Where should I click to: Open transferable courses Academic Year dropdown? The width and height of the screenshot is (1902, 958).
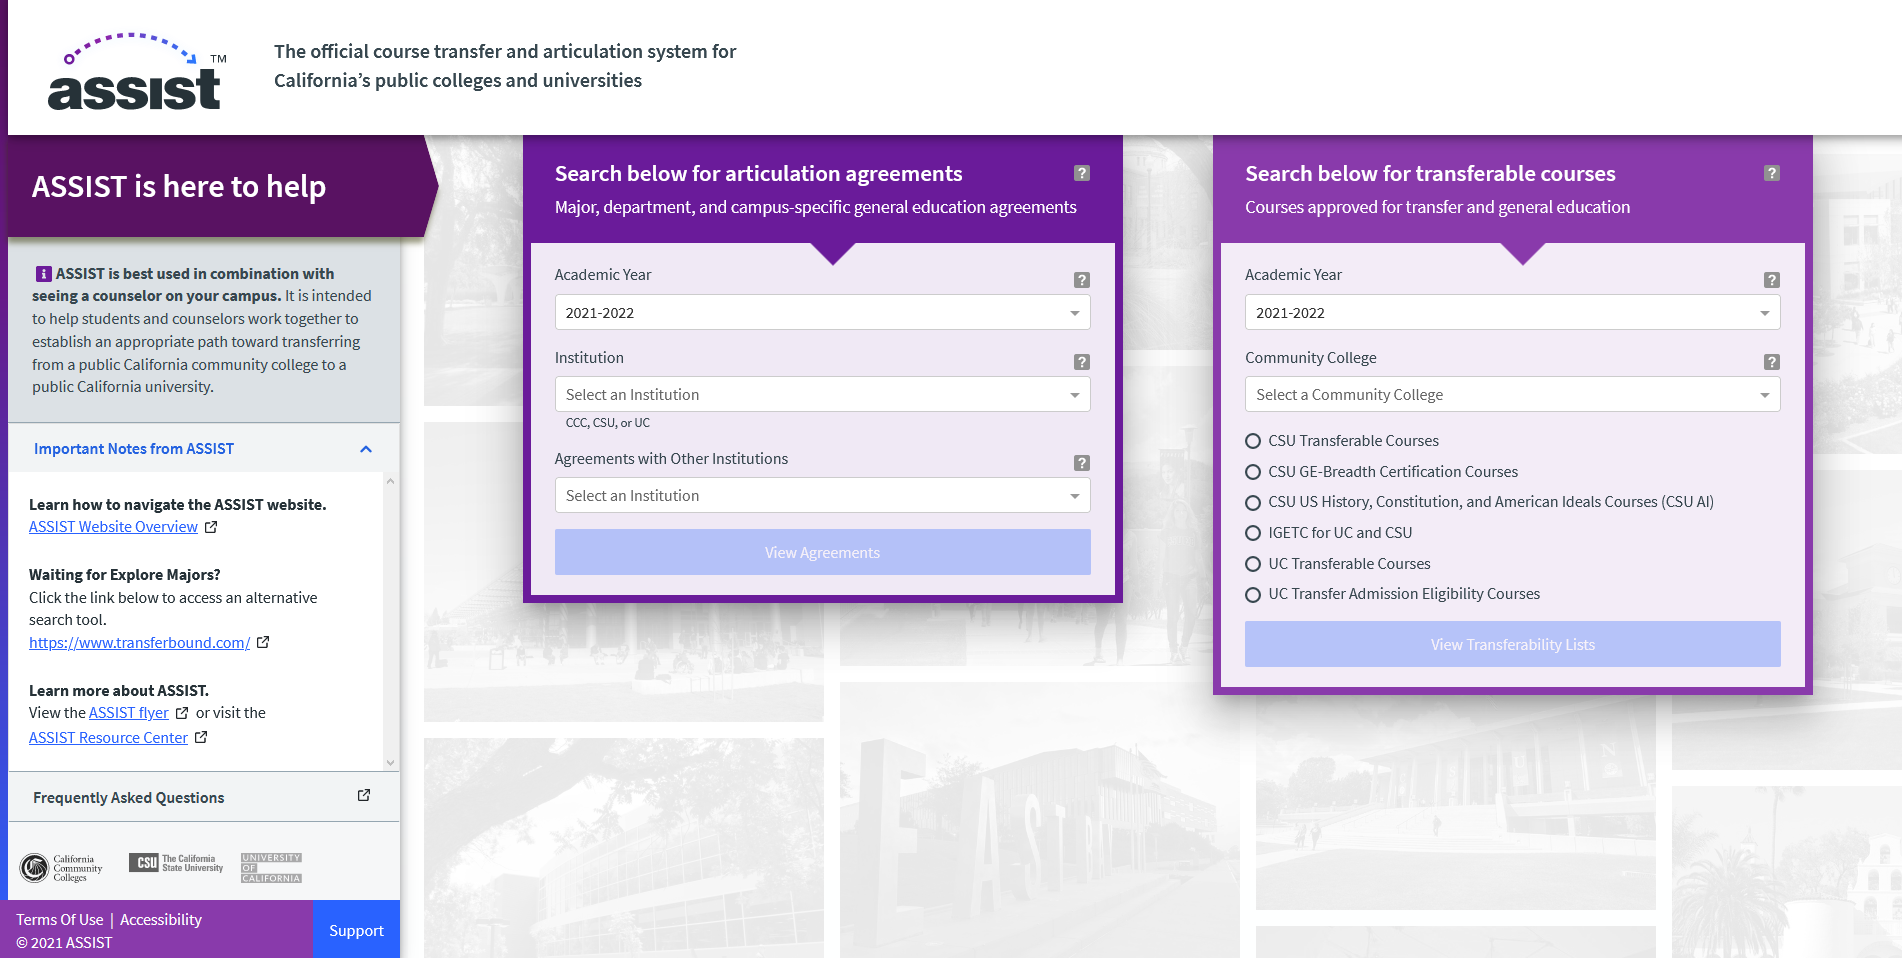pyautogui.click(x=1512, y=312)
